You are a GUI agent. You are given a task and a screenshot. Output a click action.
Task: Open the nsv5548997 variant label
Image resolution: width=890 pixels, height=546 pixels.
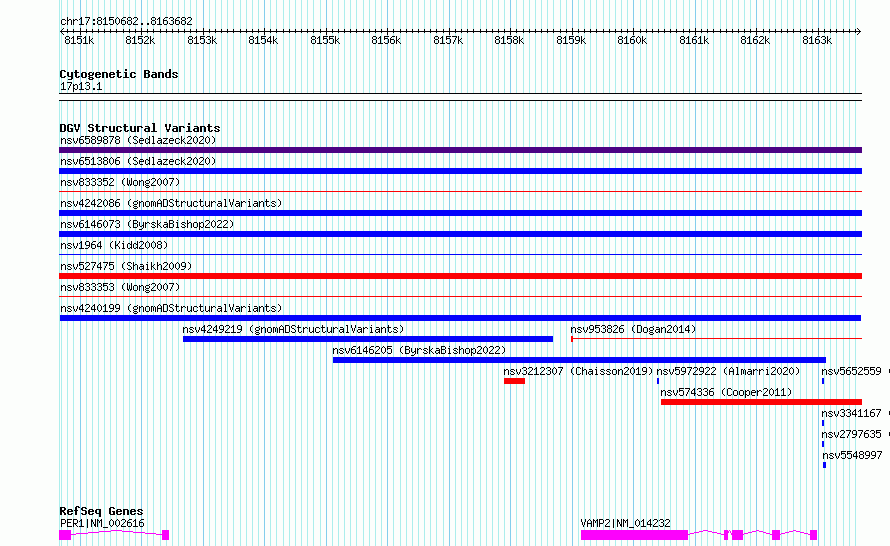852,455
